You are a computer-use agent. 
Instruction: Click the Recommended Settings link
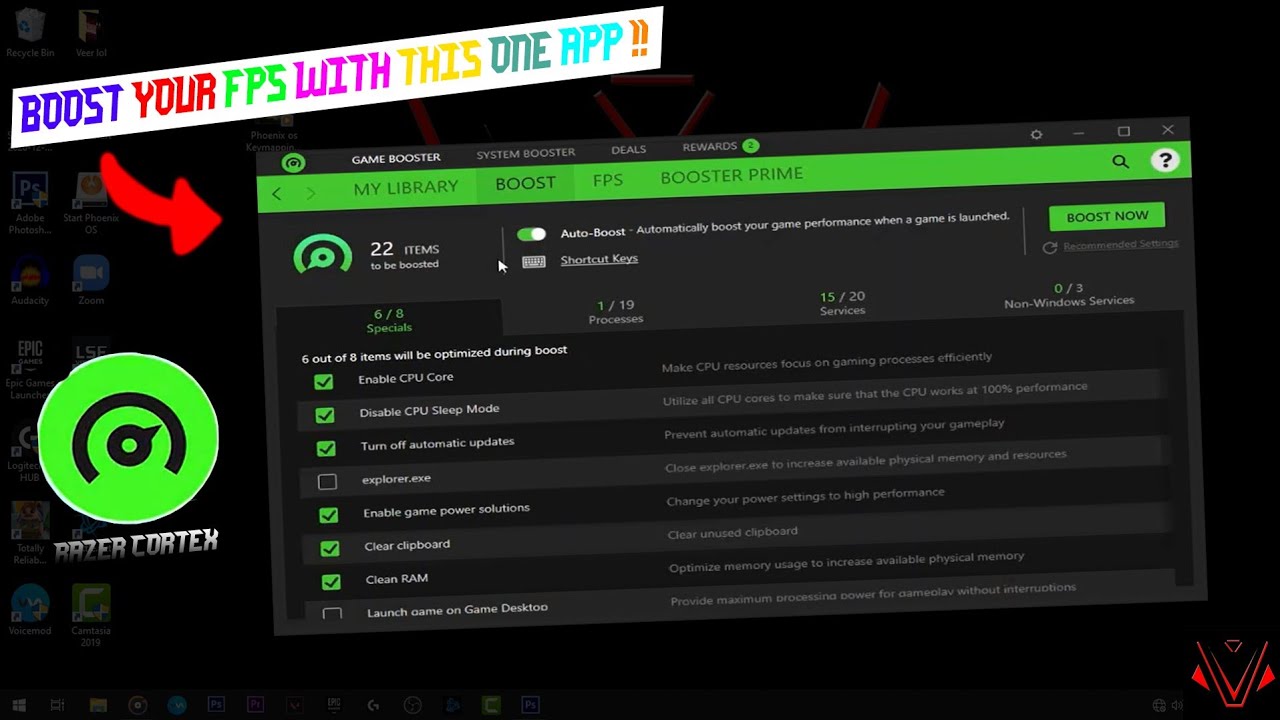[1120, 245]
